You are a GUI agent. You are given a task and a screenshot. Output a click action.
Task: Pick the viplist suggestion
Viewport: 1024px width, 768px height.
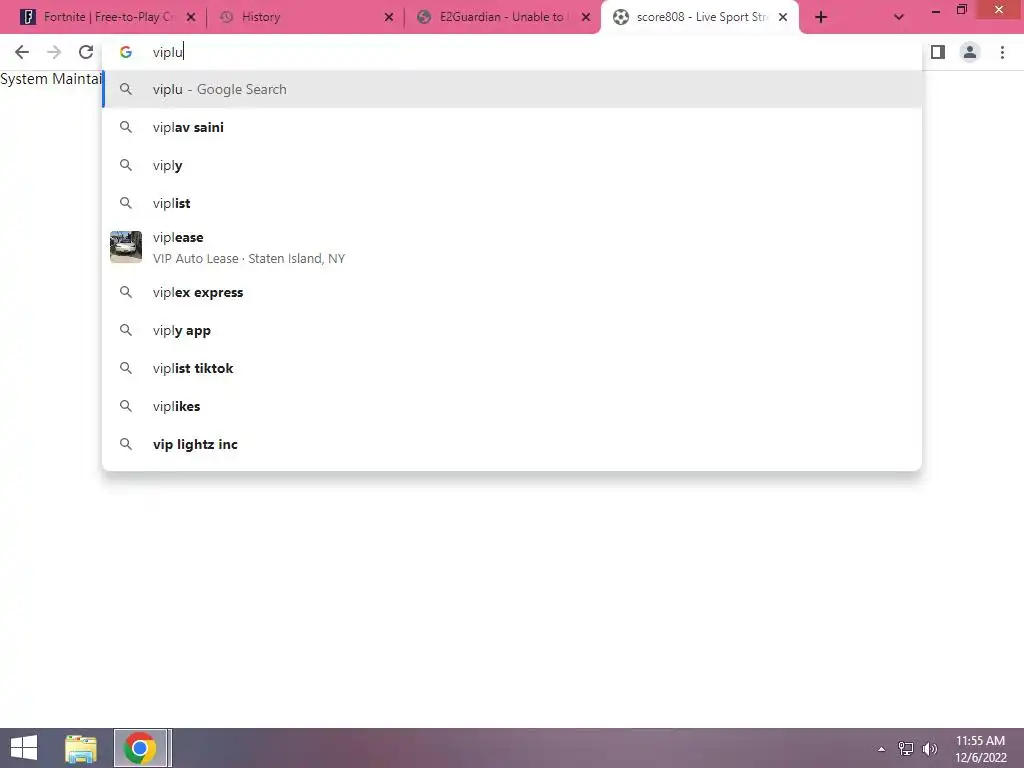tap(512, 203)
